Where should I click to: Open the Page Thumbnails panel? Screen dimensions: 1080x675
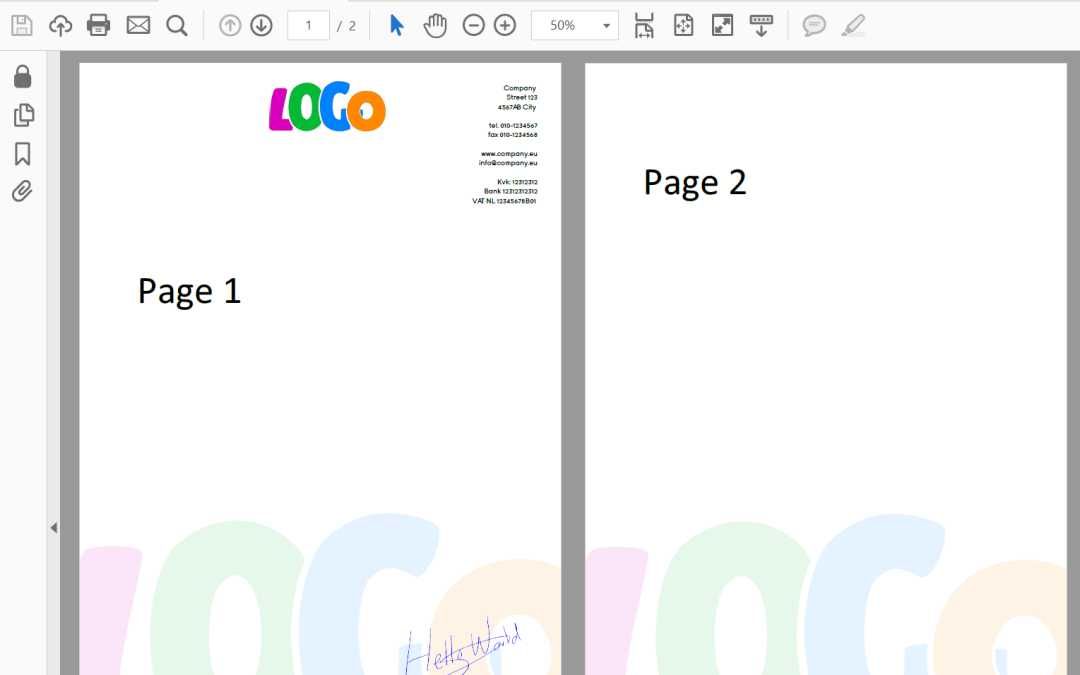click(x=23, y=115)
